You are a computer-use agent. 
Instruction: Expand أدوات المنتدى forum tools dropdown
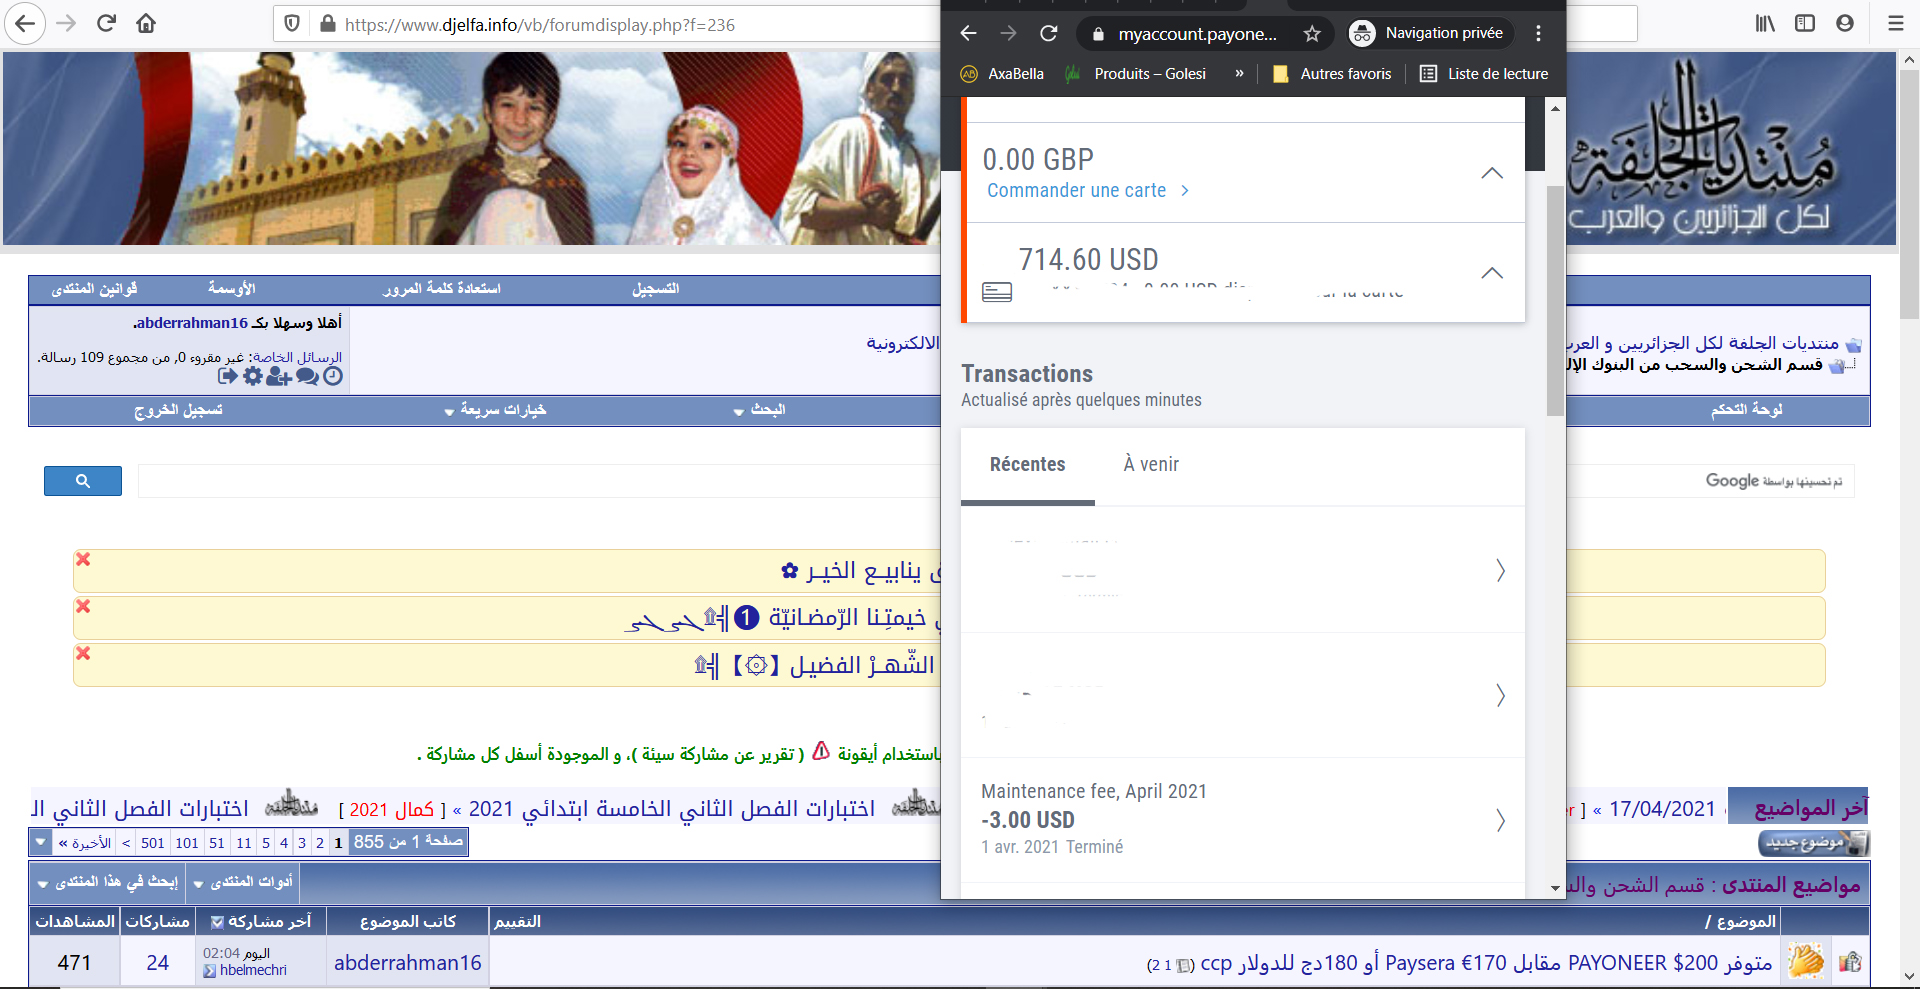tap(244, 882)
